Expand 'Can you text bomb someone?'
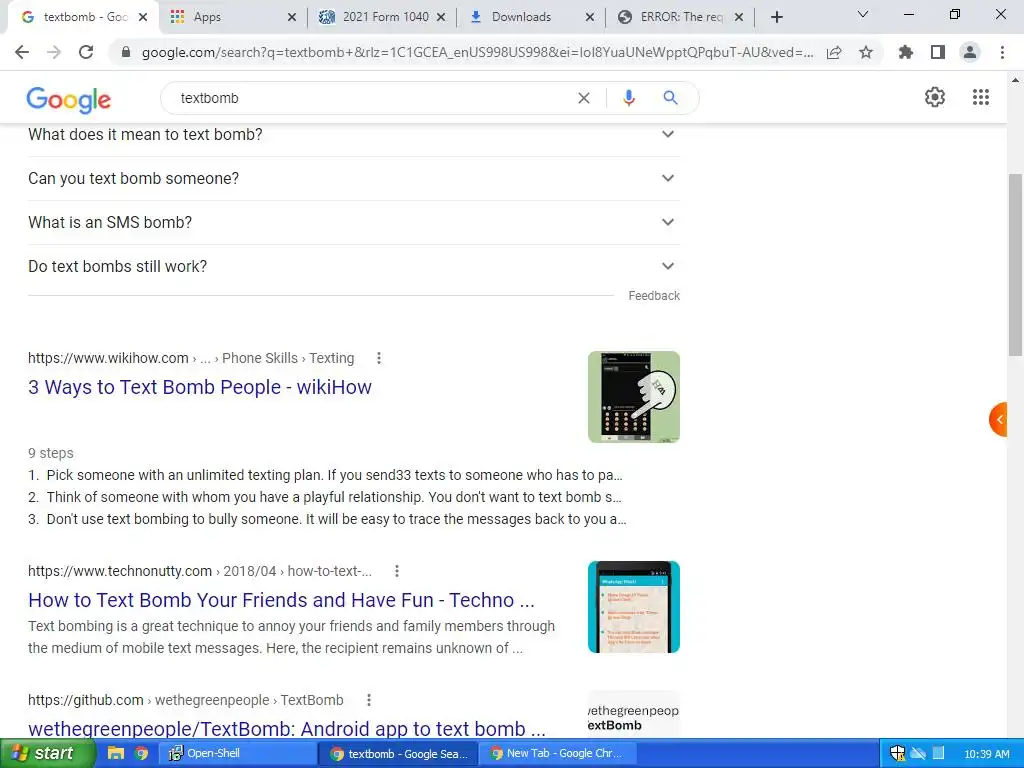The image size is (1024, 768). (354, 178)
